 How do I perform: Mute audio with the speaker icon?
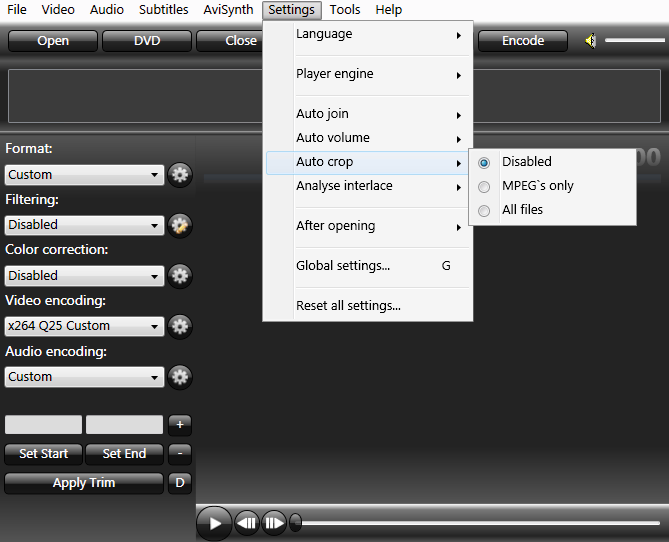pos(591,41)
